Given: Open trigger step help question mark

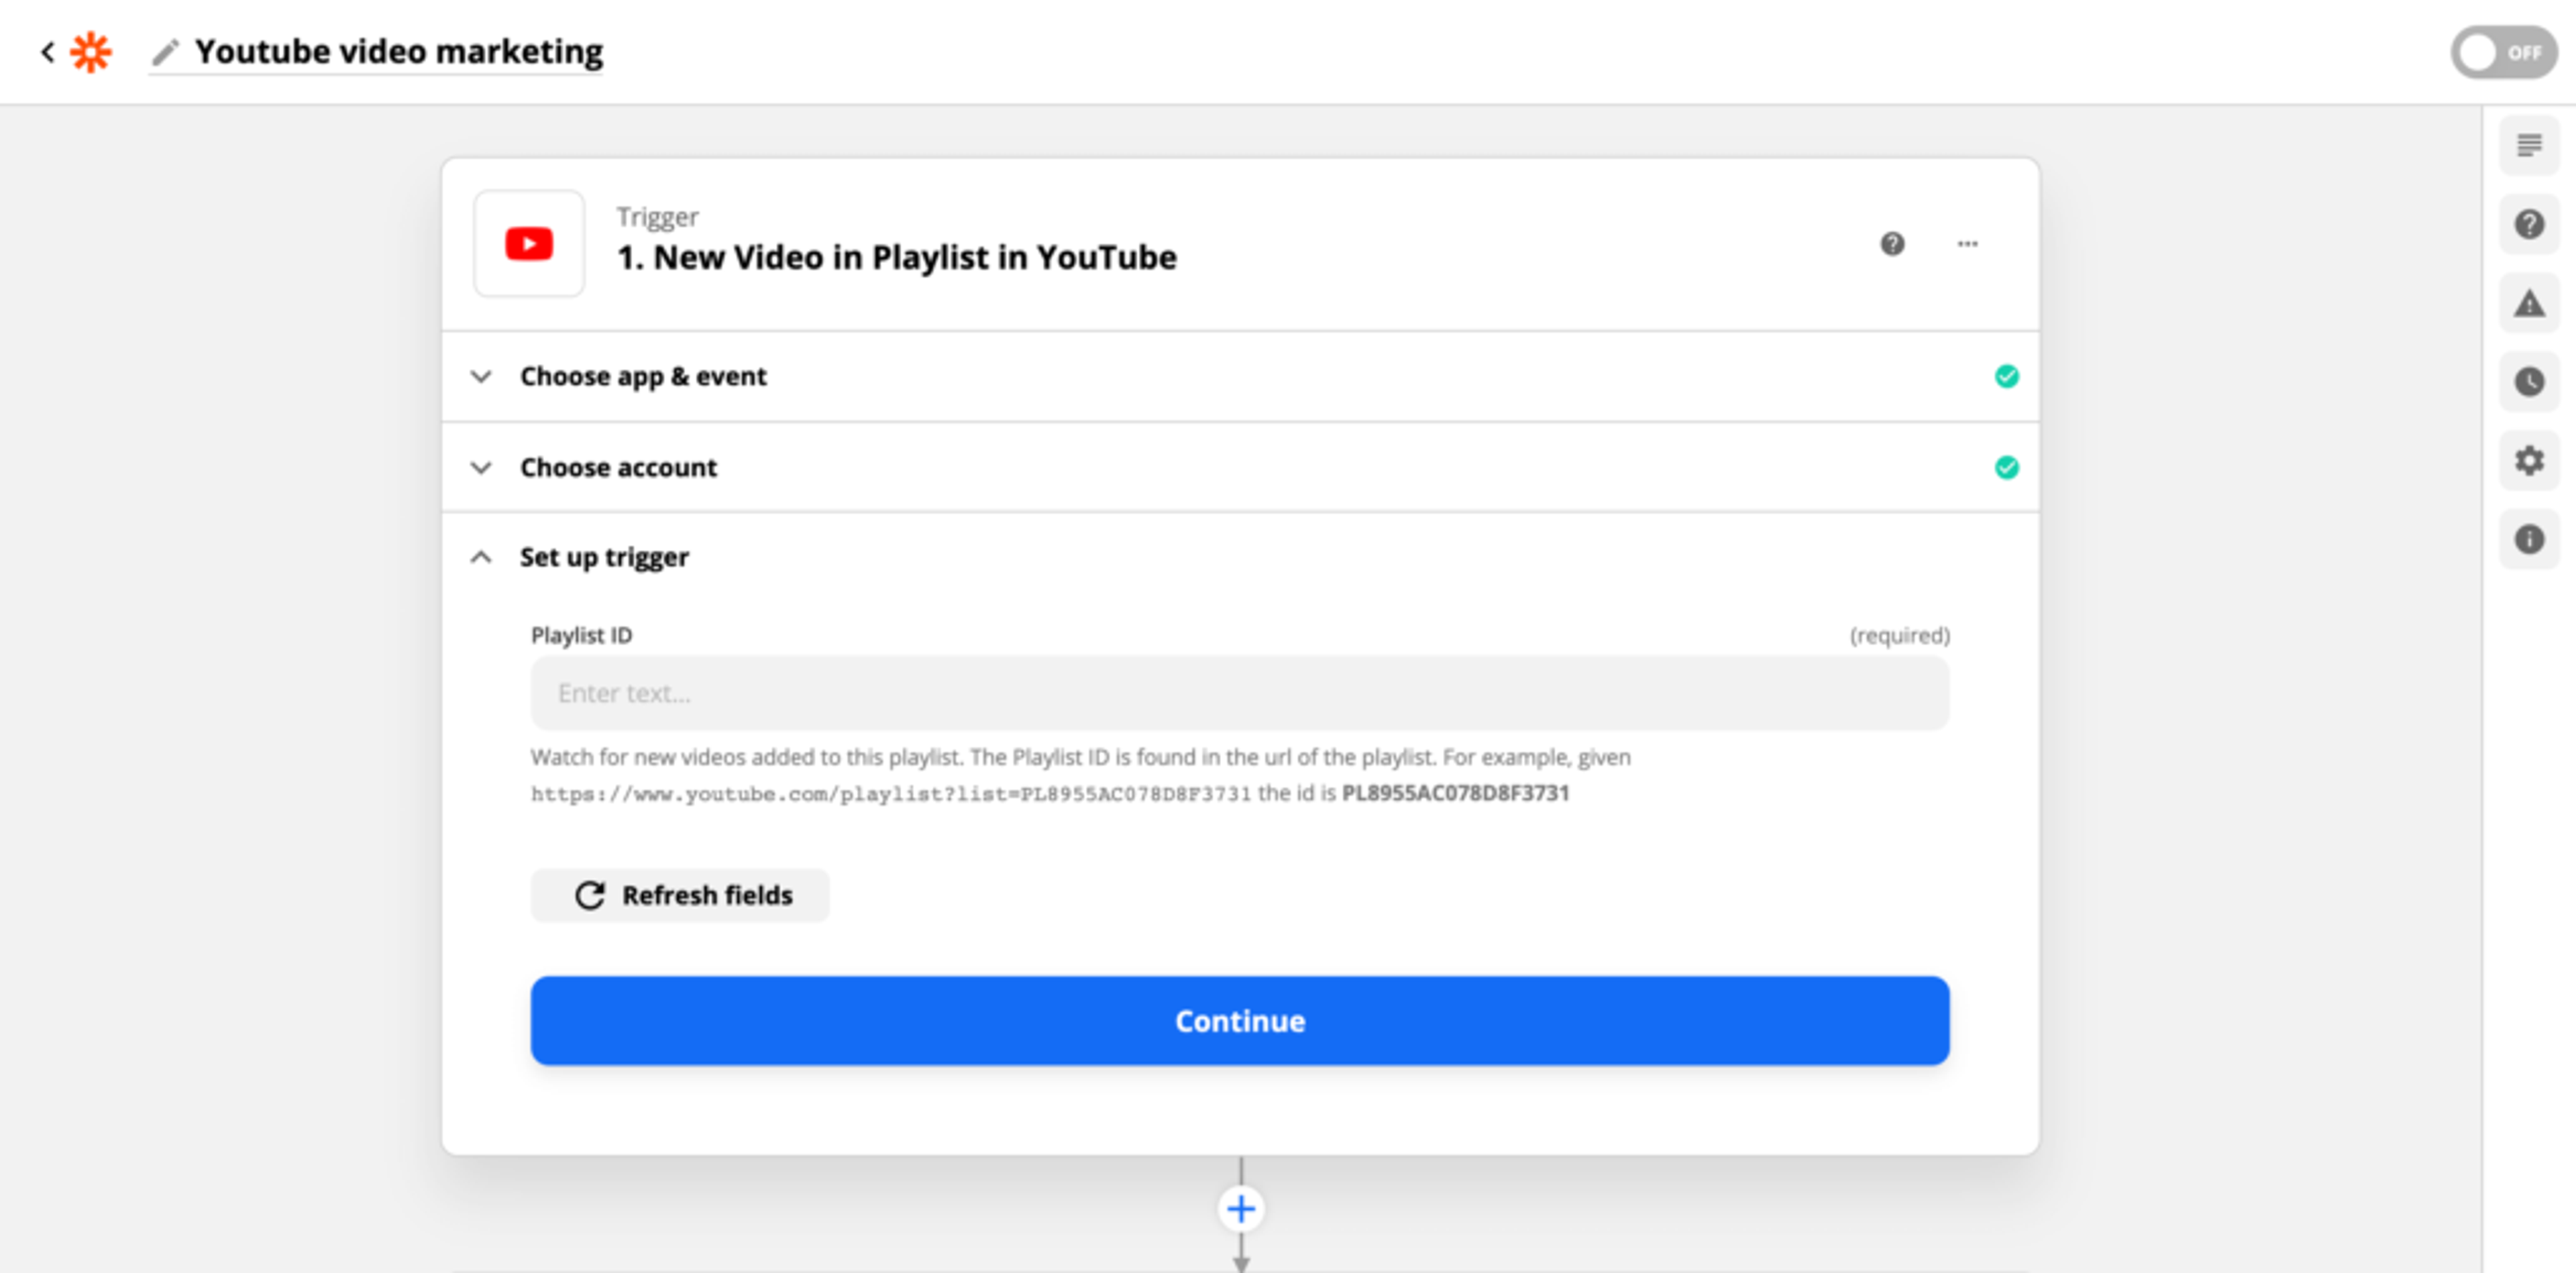Looking at the screenshot, I should click(1892, 244).
